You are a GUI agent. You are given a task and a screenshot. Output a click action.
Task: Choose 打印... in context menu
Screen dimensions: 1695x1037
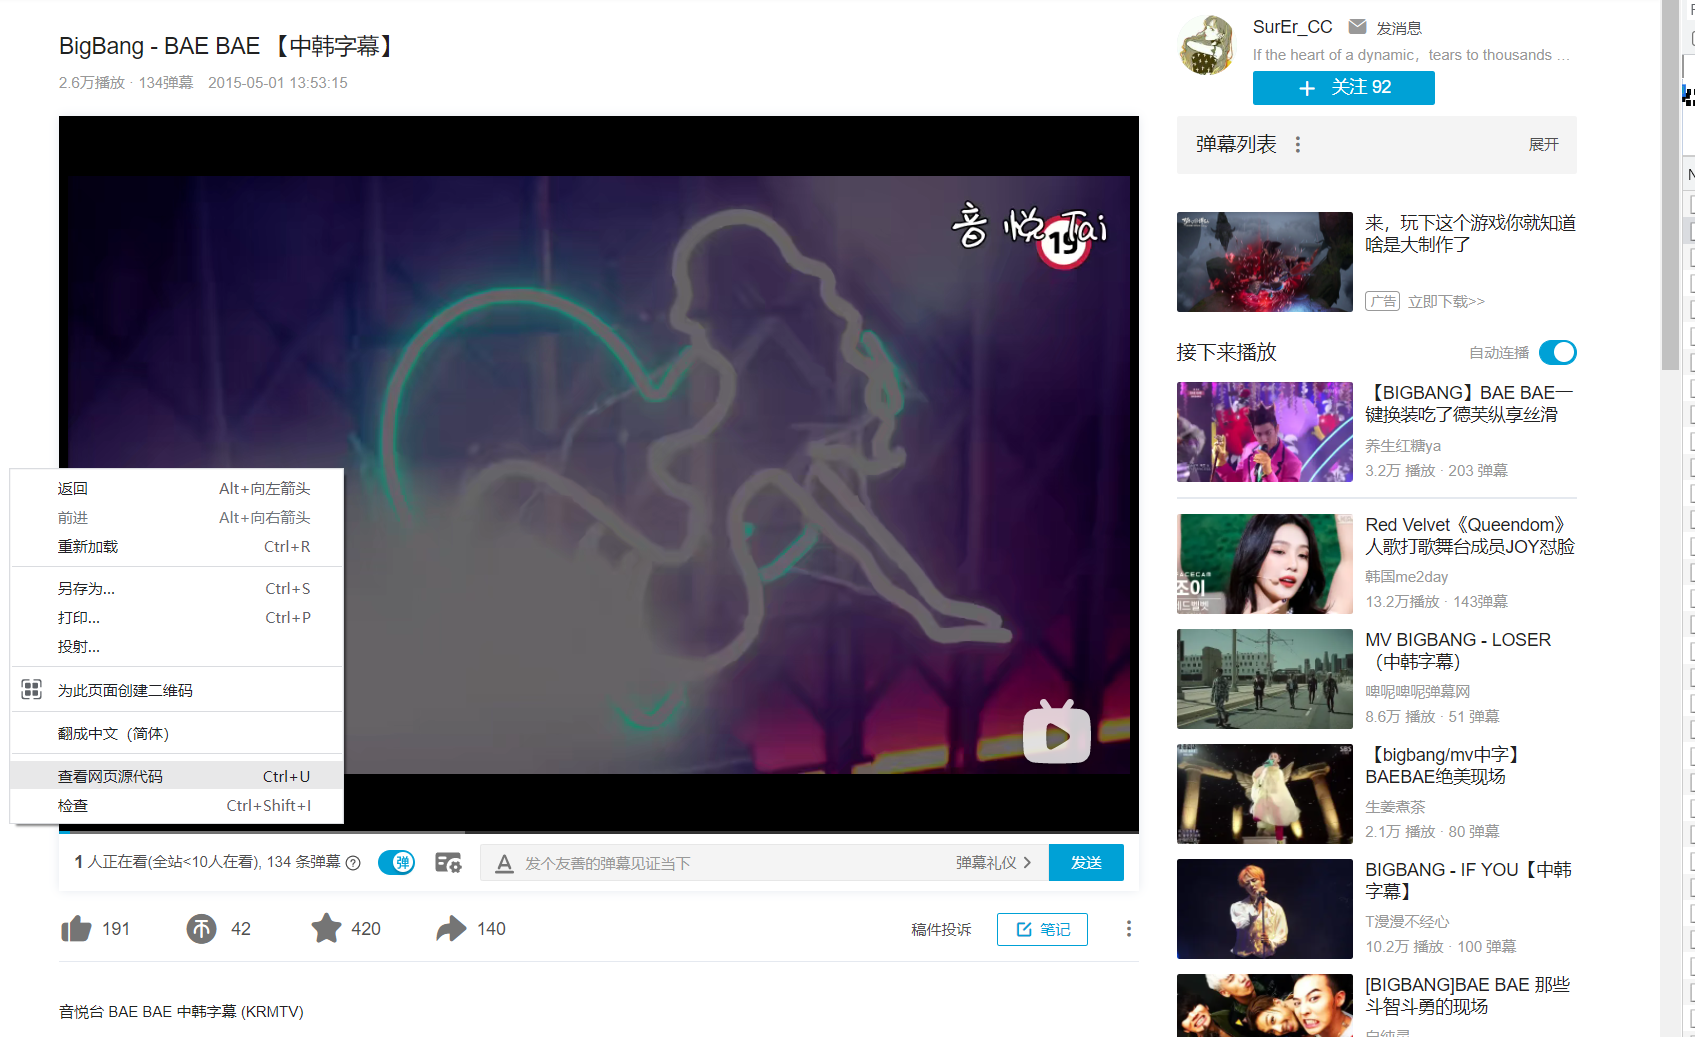click(177, 617)
